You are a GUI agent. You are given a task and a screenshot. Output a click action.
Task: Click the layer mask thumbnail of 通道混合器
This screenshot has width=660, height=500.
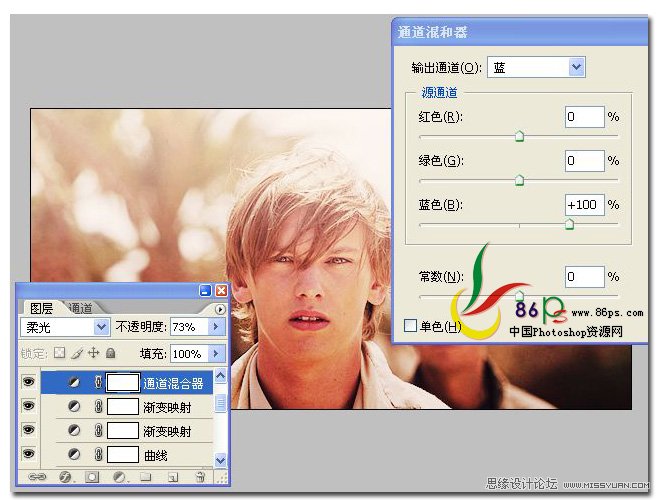[x=122, y=382]
